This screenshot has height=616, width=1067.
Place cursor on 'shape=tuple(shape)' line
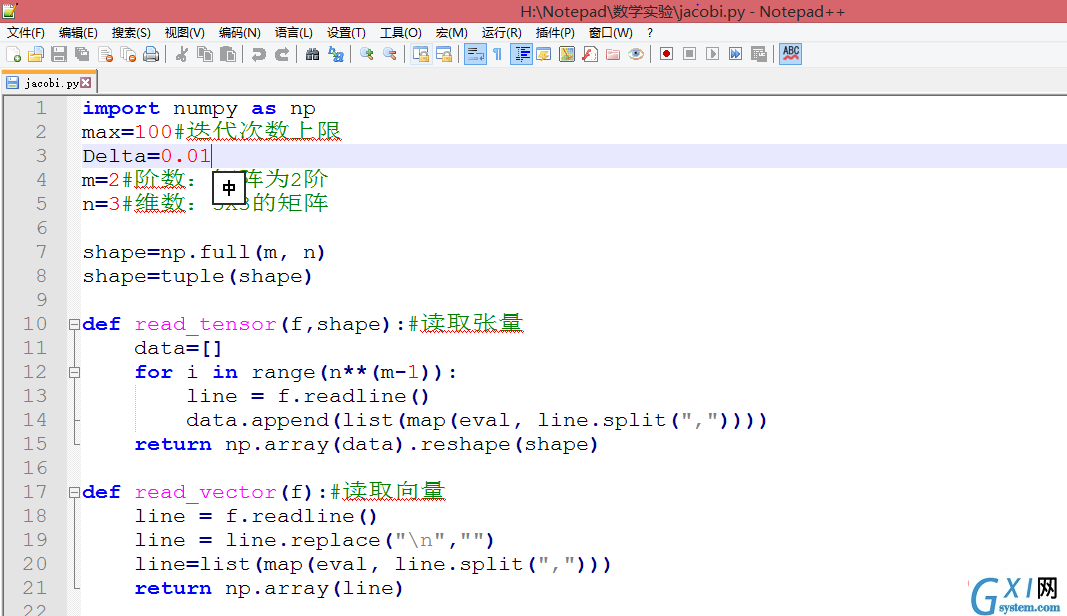tap(197, 276)
